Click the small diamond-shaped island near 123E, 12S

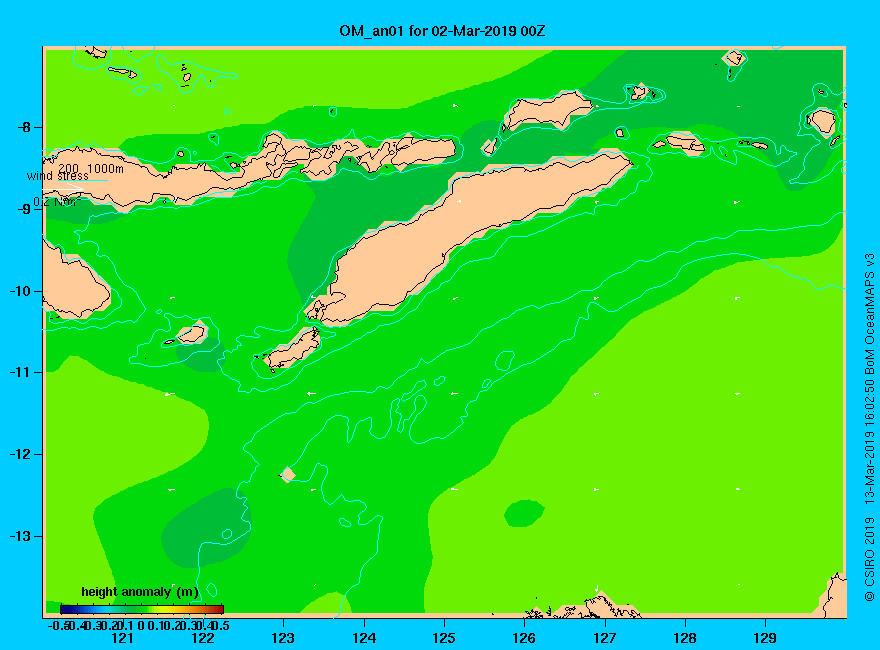coord(288,474)
